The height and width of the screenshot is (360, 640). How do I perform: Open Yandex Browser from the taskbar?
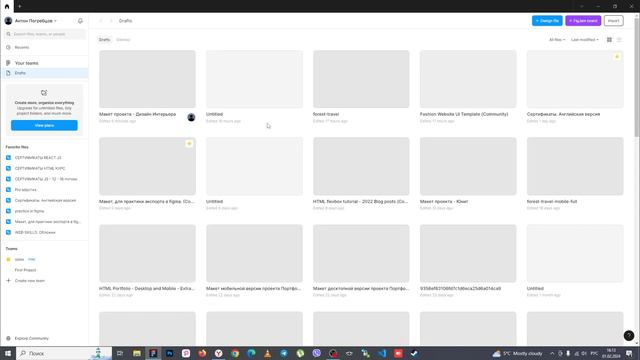click(218, 353)
